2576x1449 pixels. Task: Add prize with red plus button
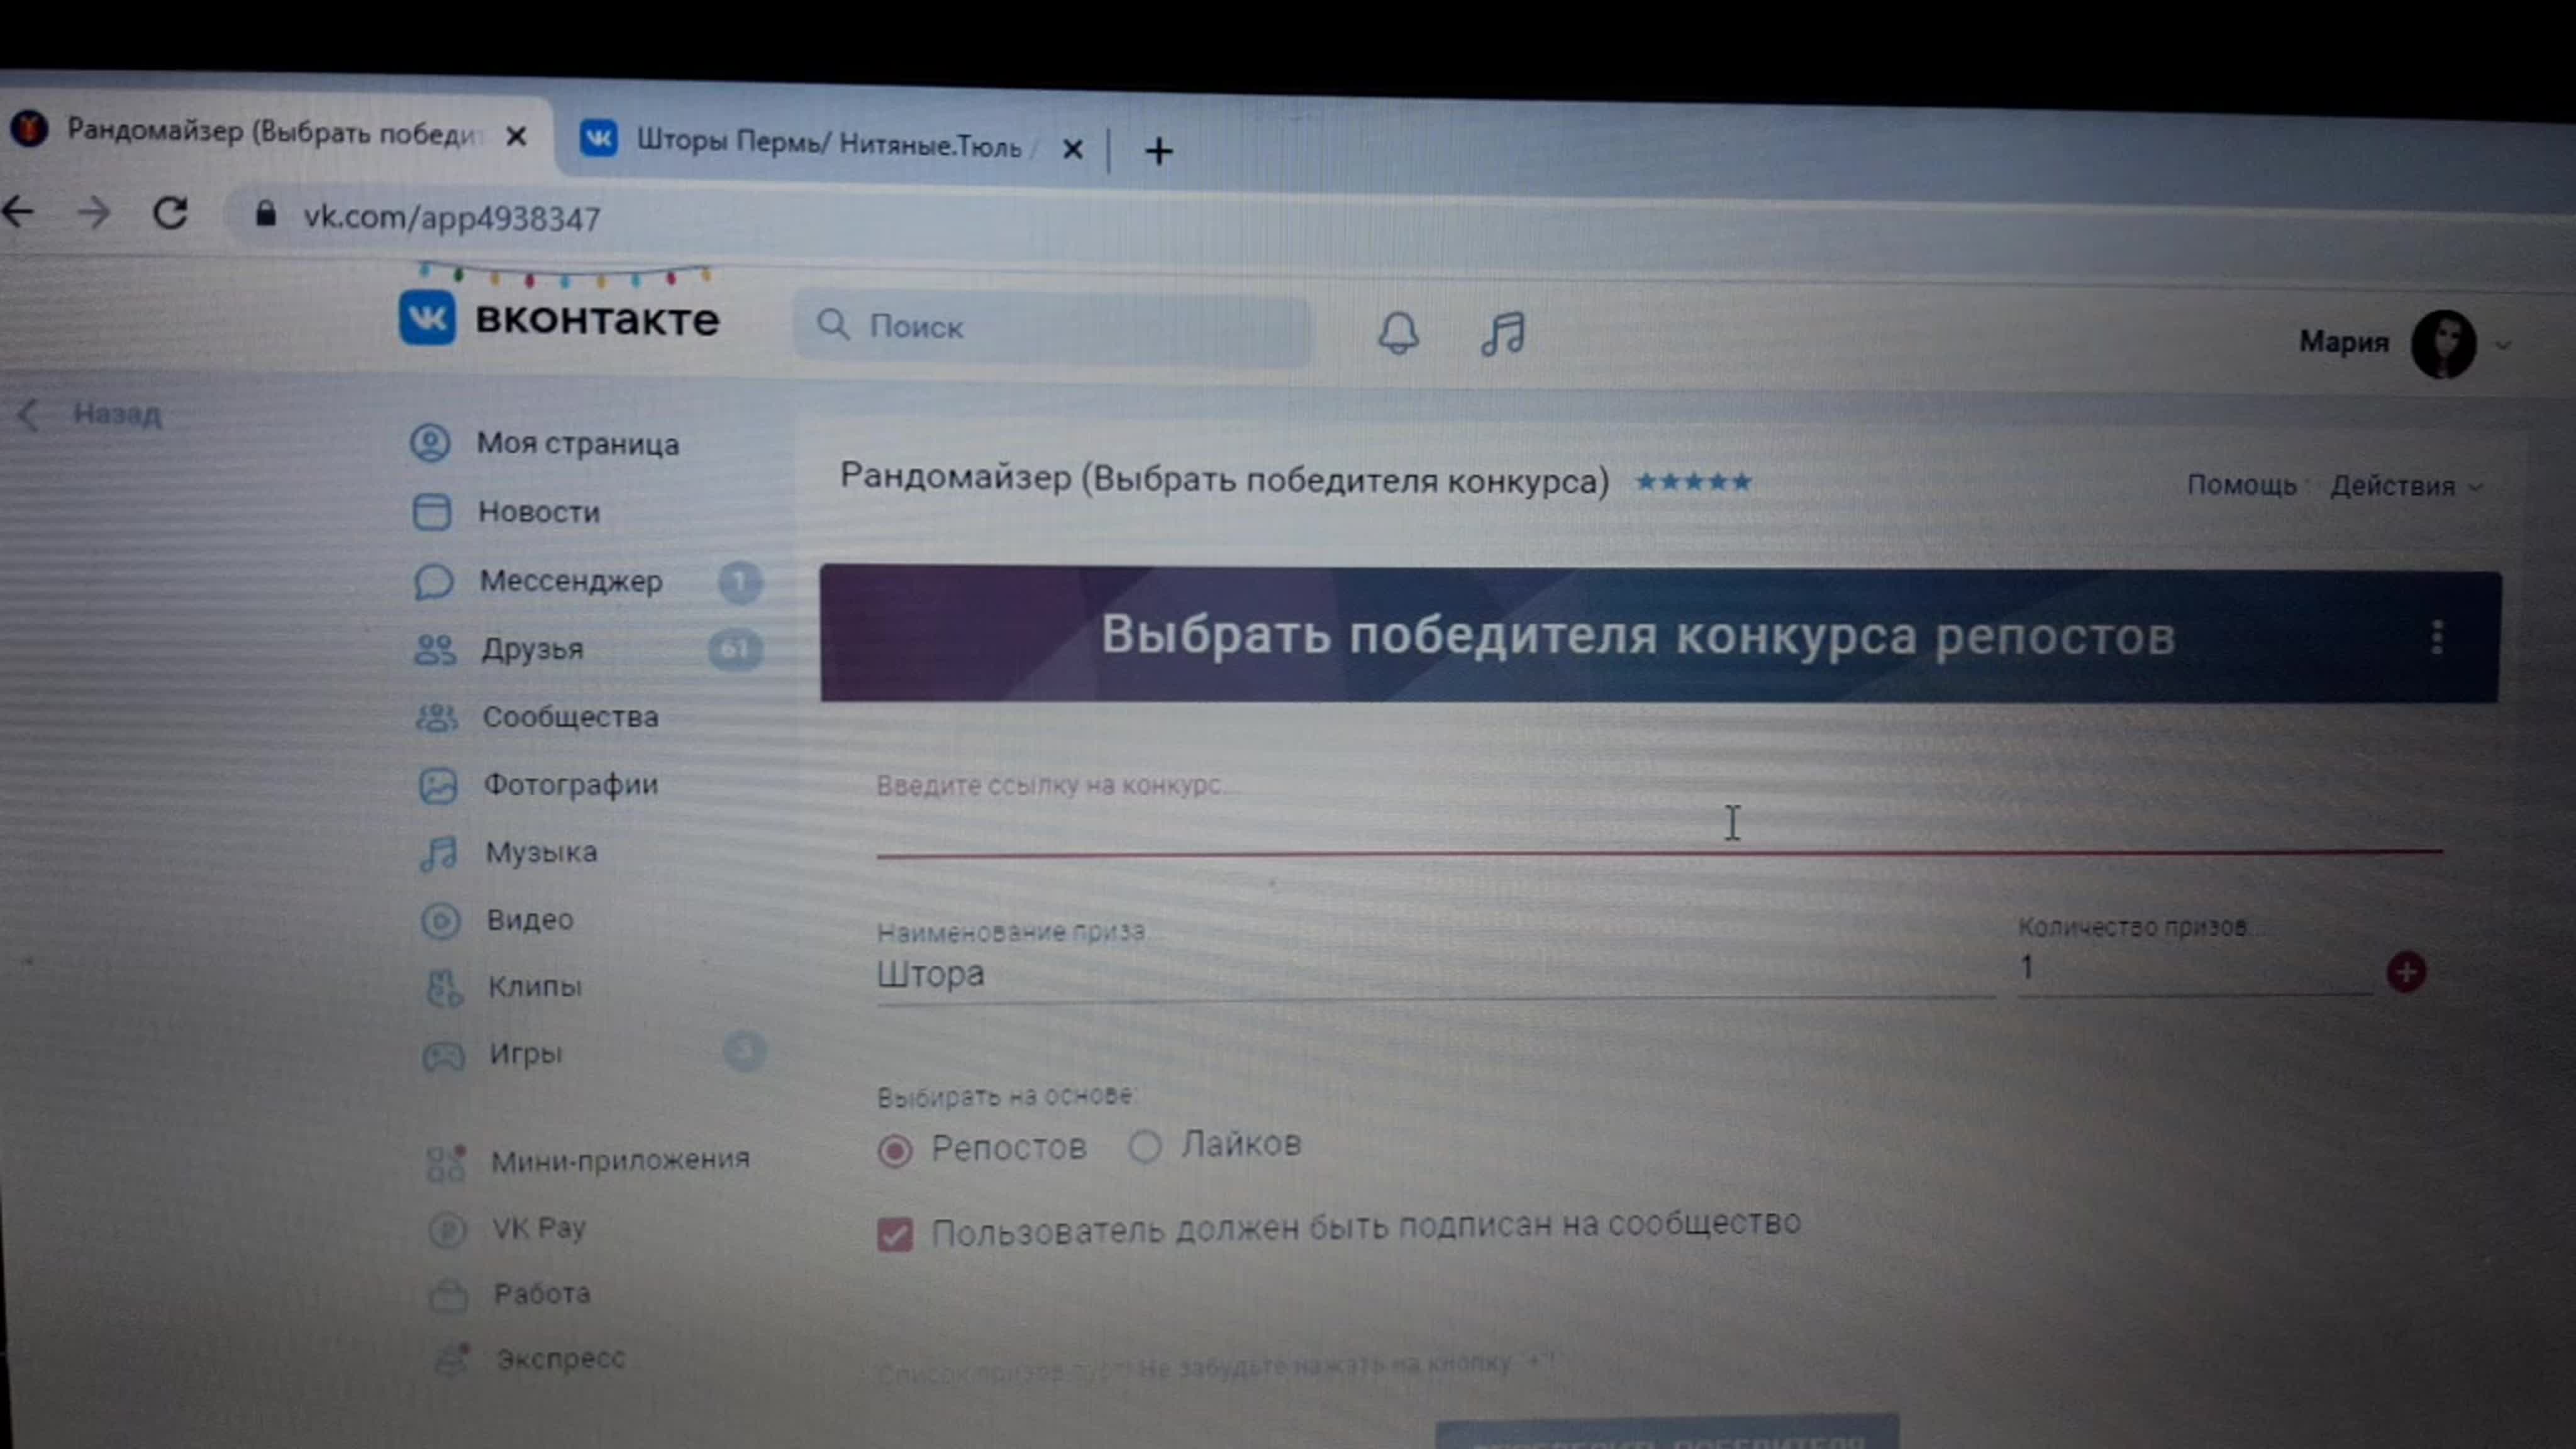[2406, 971]
